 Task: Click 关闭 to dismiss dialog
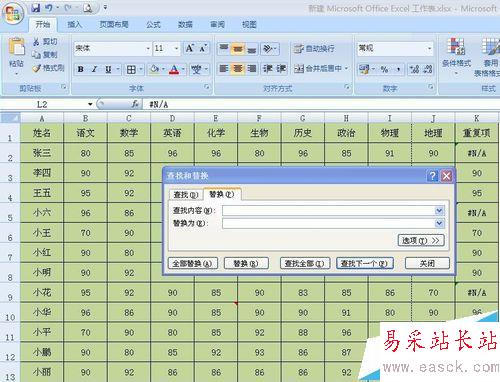[x=427, y=263]
